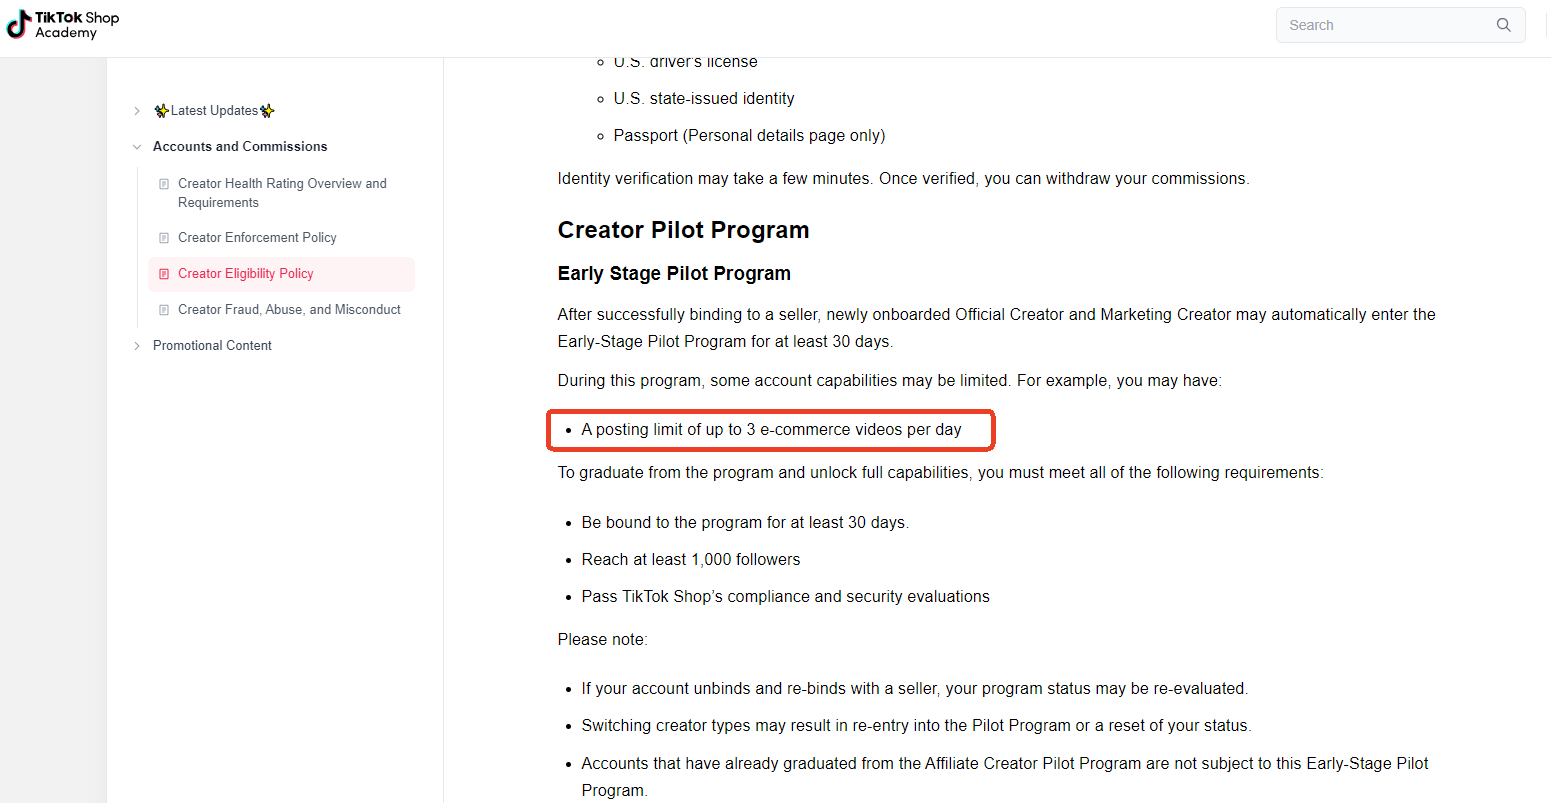Click the document icon beside Creator Health Rating Overview
Image resolution: width=1551 pixels, height=803 pixels.
[164, 184]
